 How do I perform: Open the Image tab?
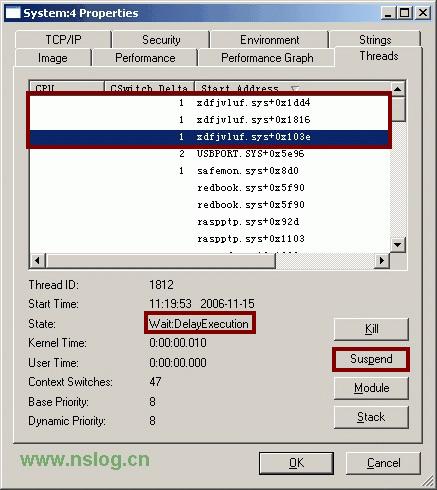pyautogui.click(x=53, y=58)
